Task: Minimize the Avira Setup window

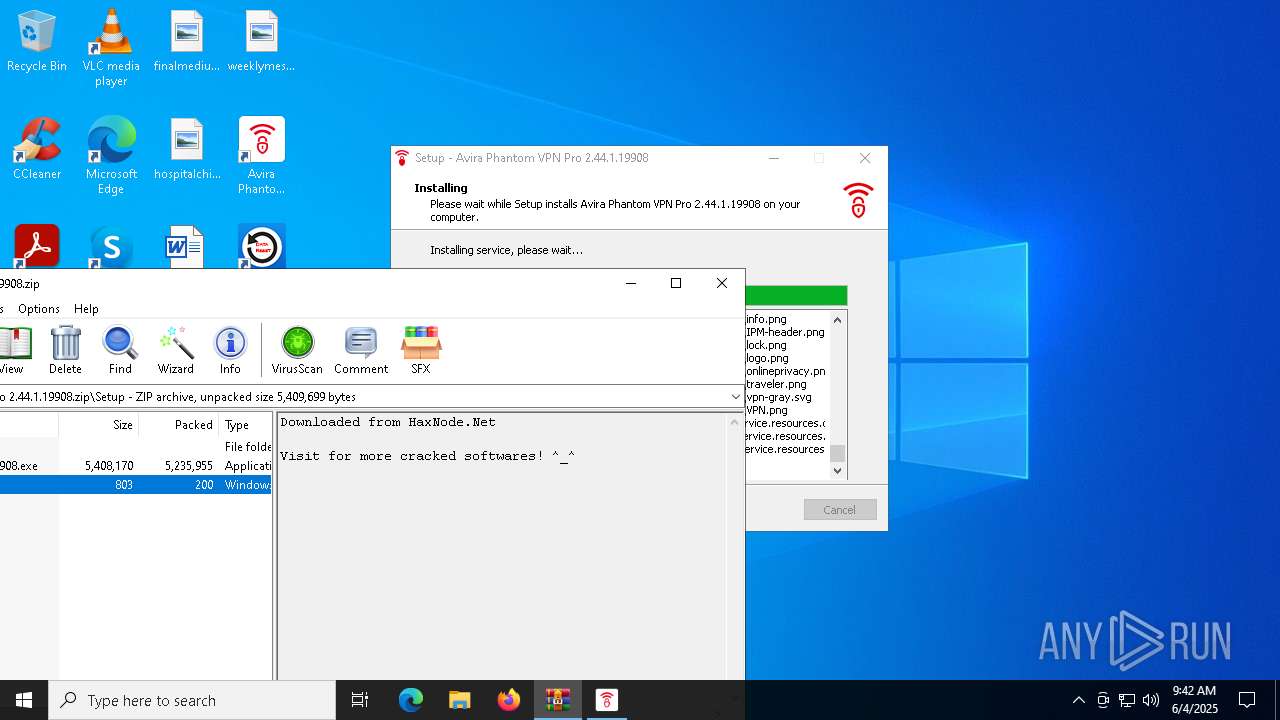Action: pyautogui.click(x=773, y=158)
